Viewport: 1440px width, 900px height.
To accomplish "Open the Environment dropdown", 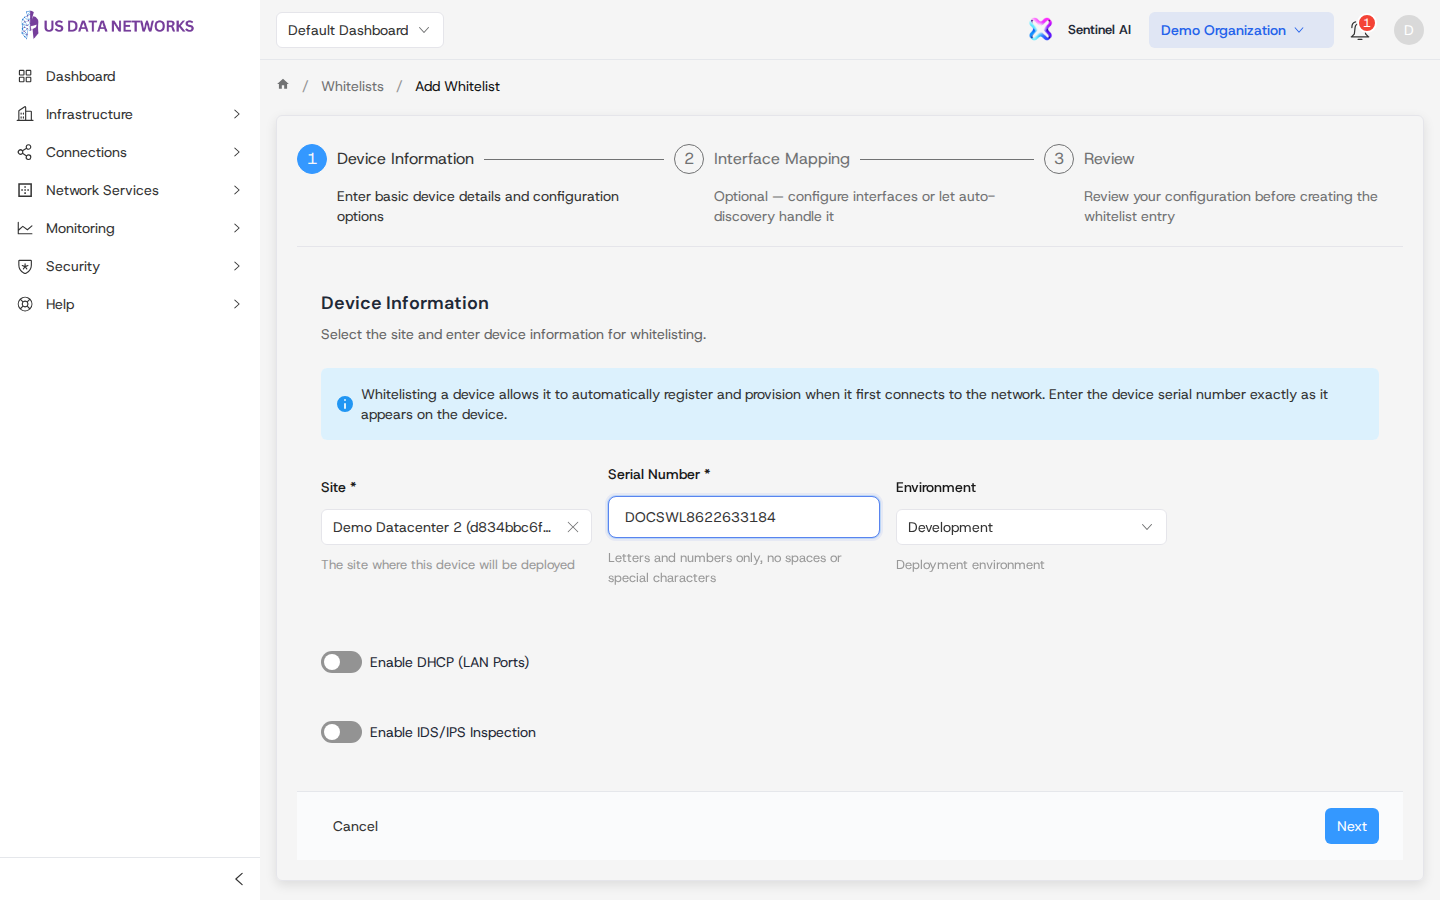I will tap(1031, 527).
